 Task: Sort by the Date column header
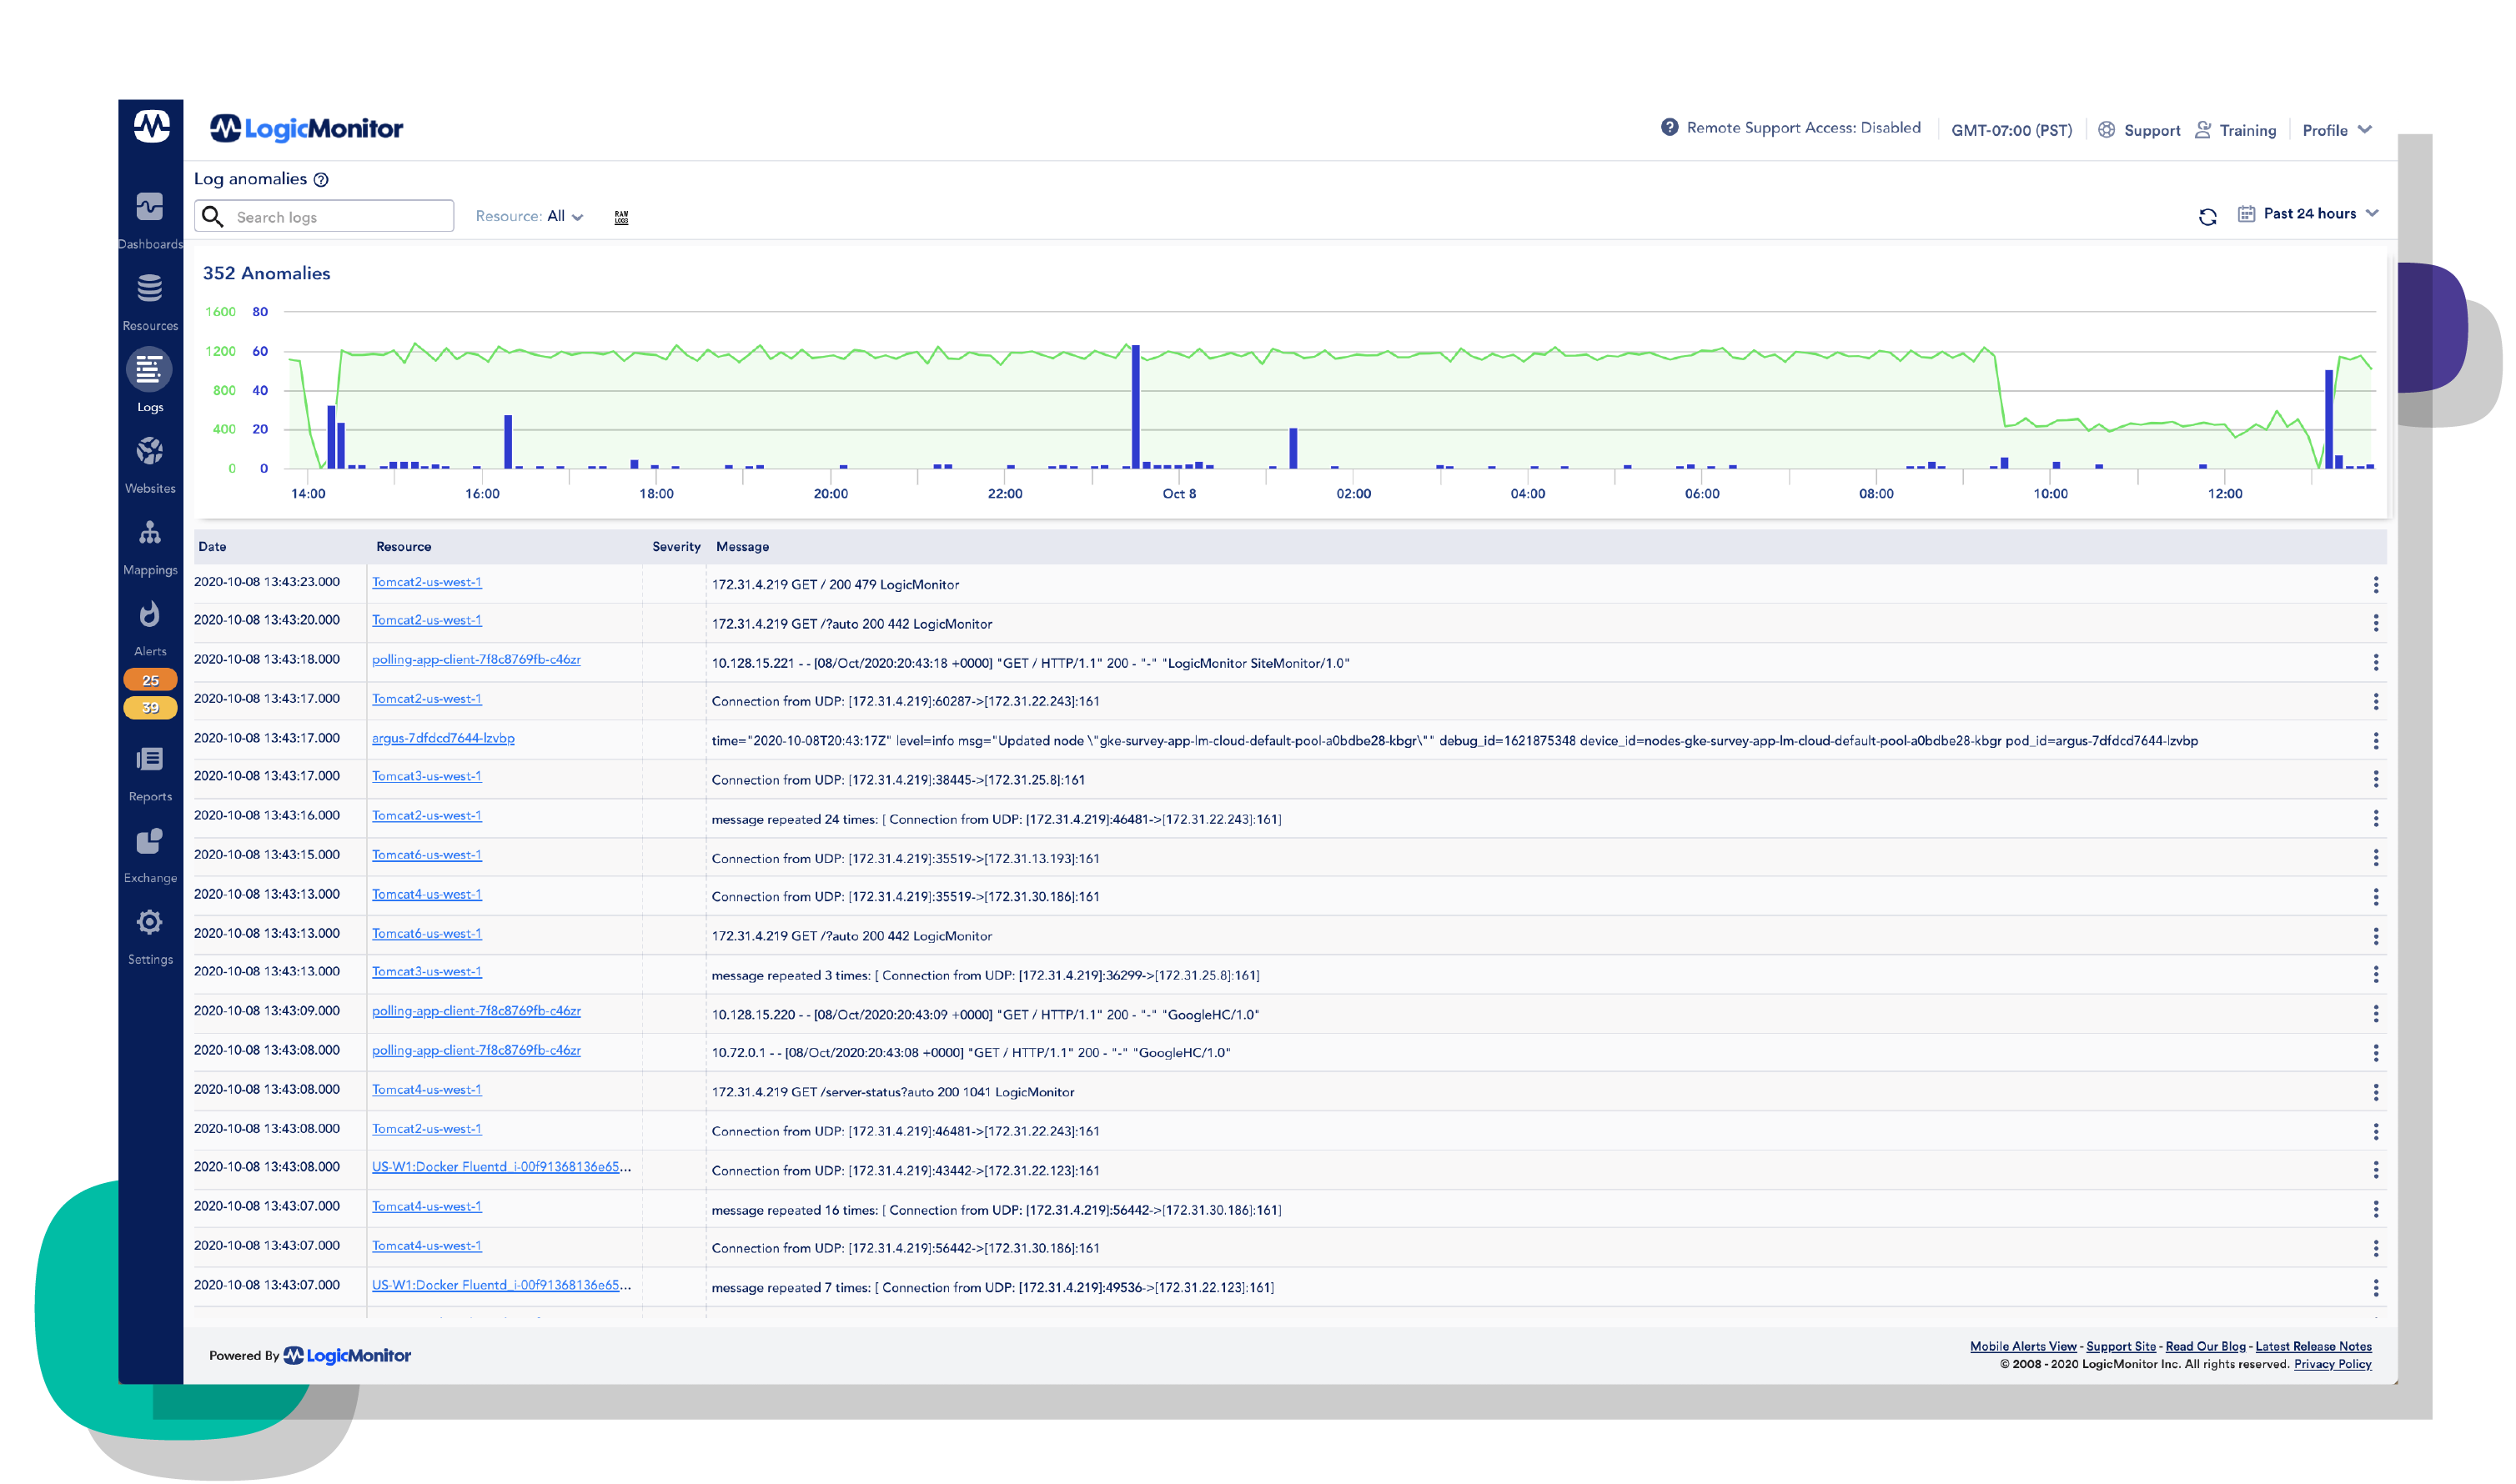[212, 547]
